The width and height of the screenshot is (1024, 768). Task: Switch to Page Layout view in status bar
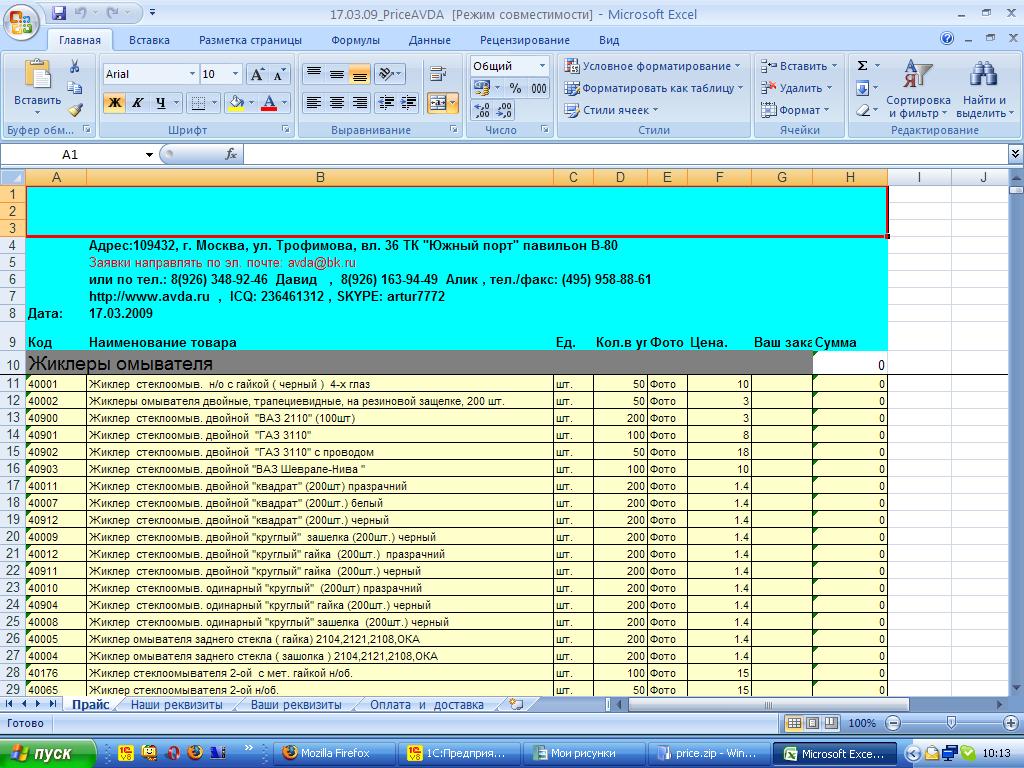tap(812, 723)
